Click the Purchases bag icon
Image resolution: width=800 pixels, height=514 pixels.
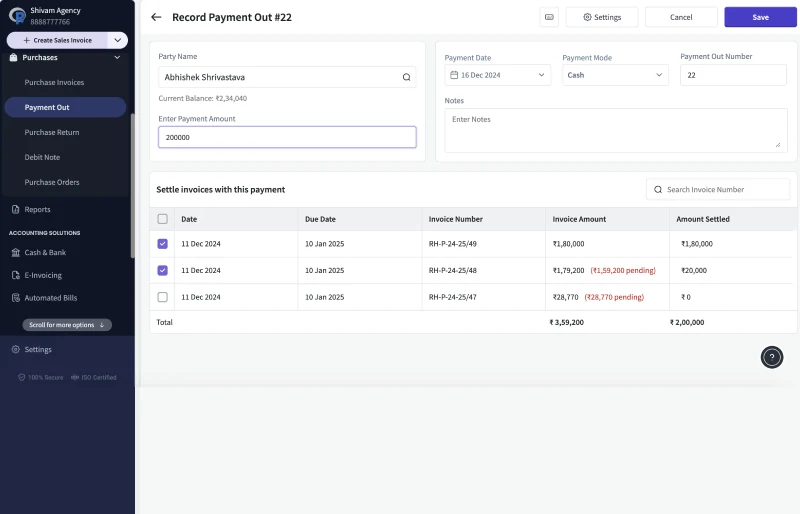click(14, 58)
